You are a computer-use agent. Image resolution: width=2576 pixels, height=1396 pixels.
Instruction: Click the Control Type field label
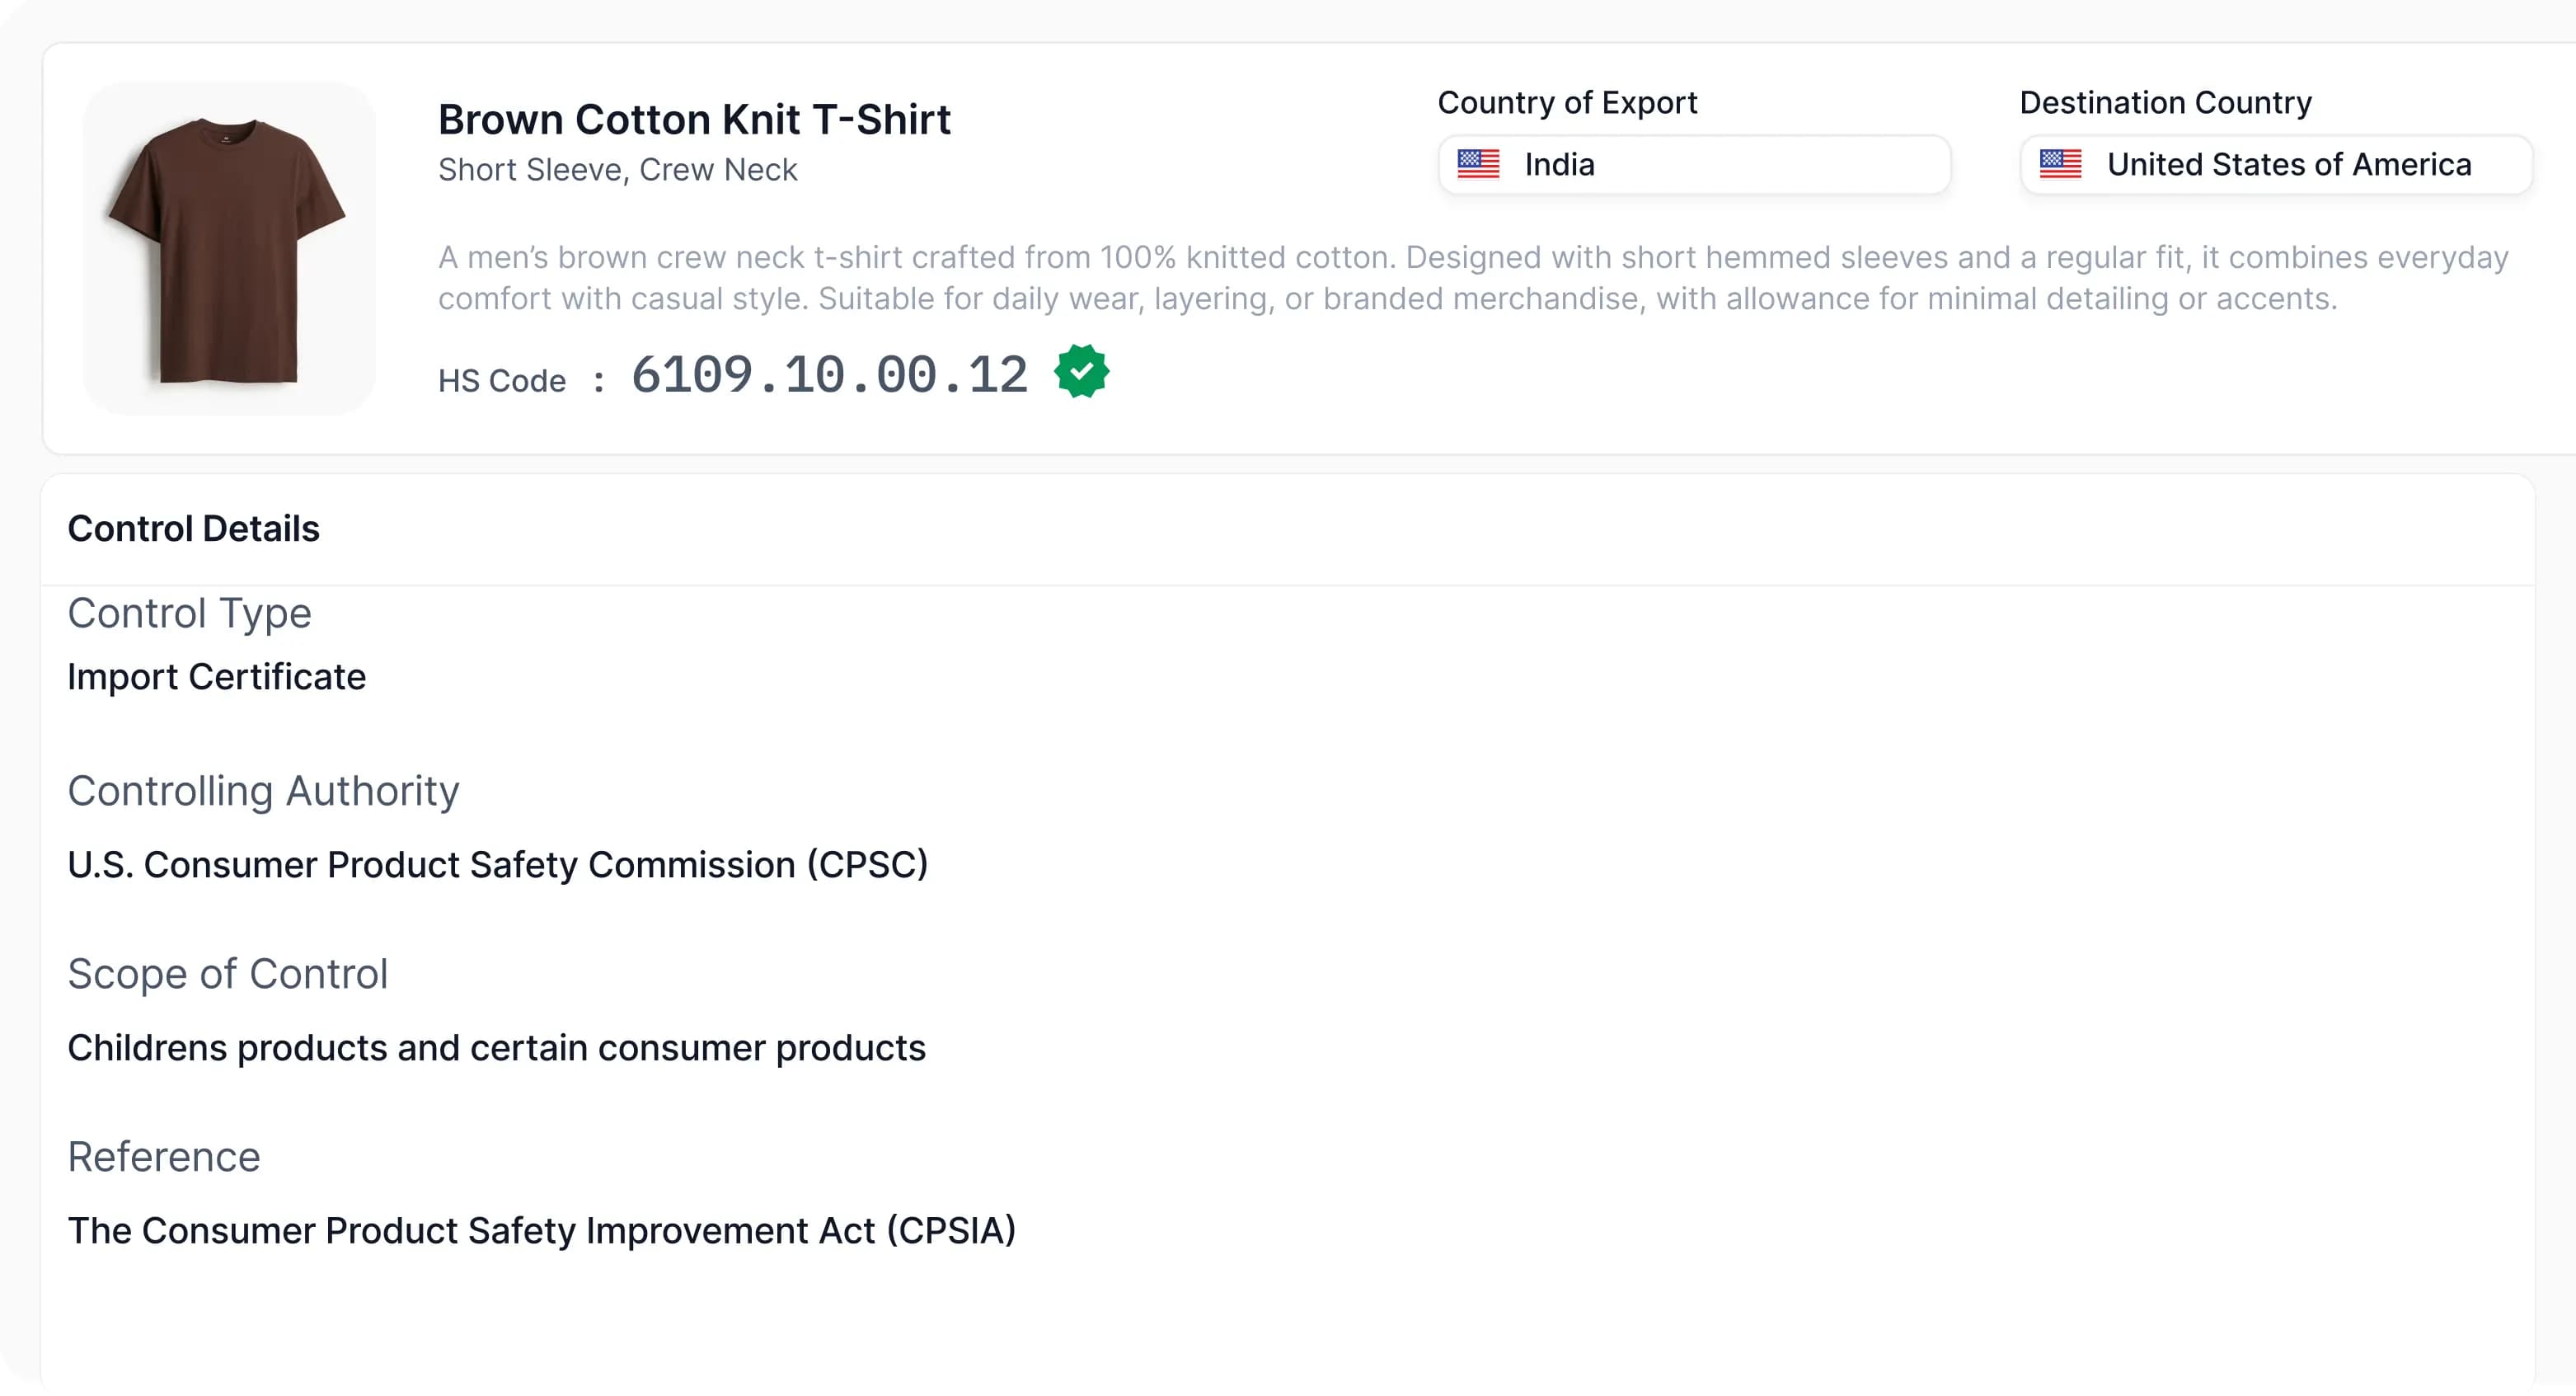189,613
